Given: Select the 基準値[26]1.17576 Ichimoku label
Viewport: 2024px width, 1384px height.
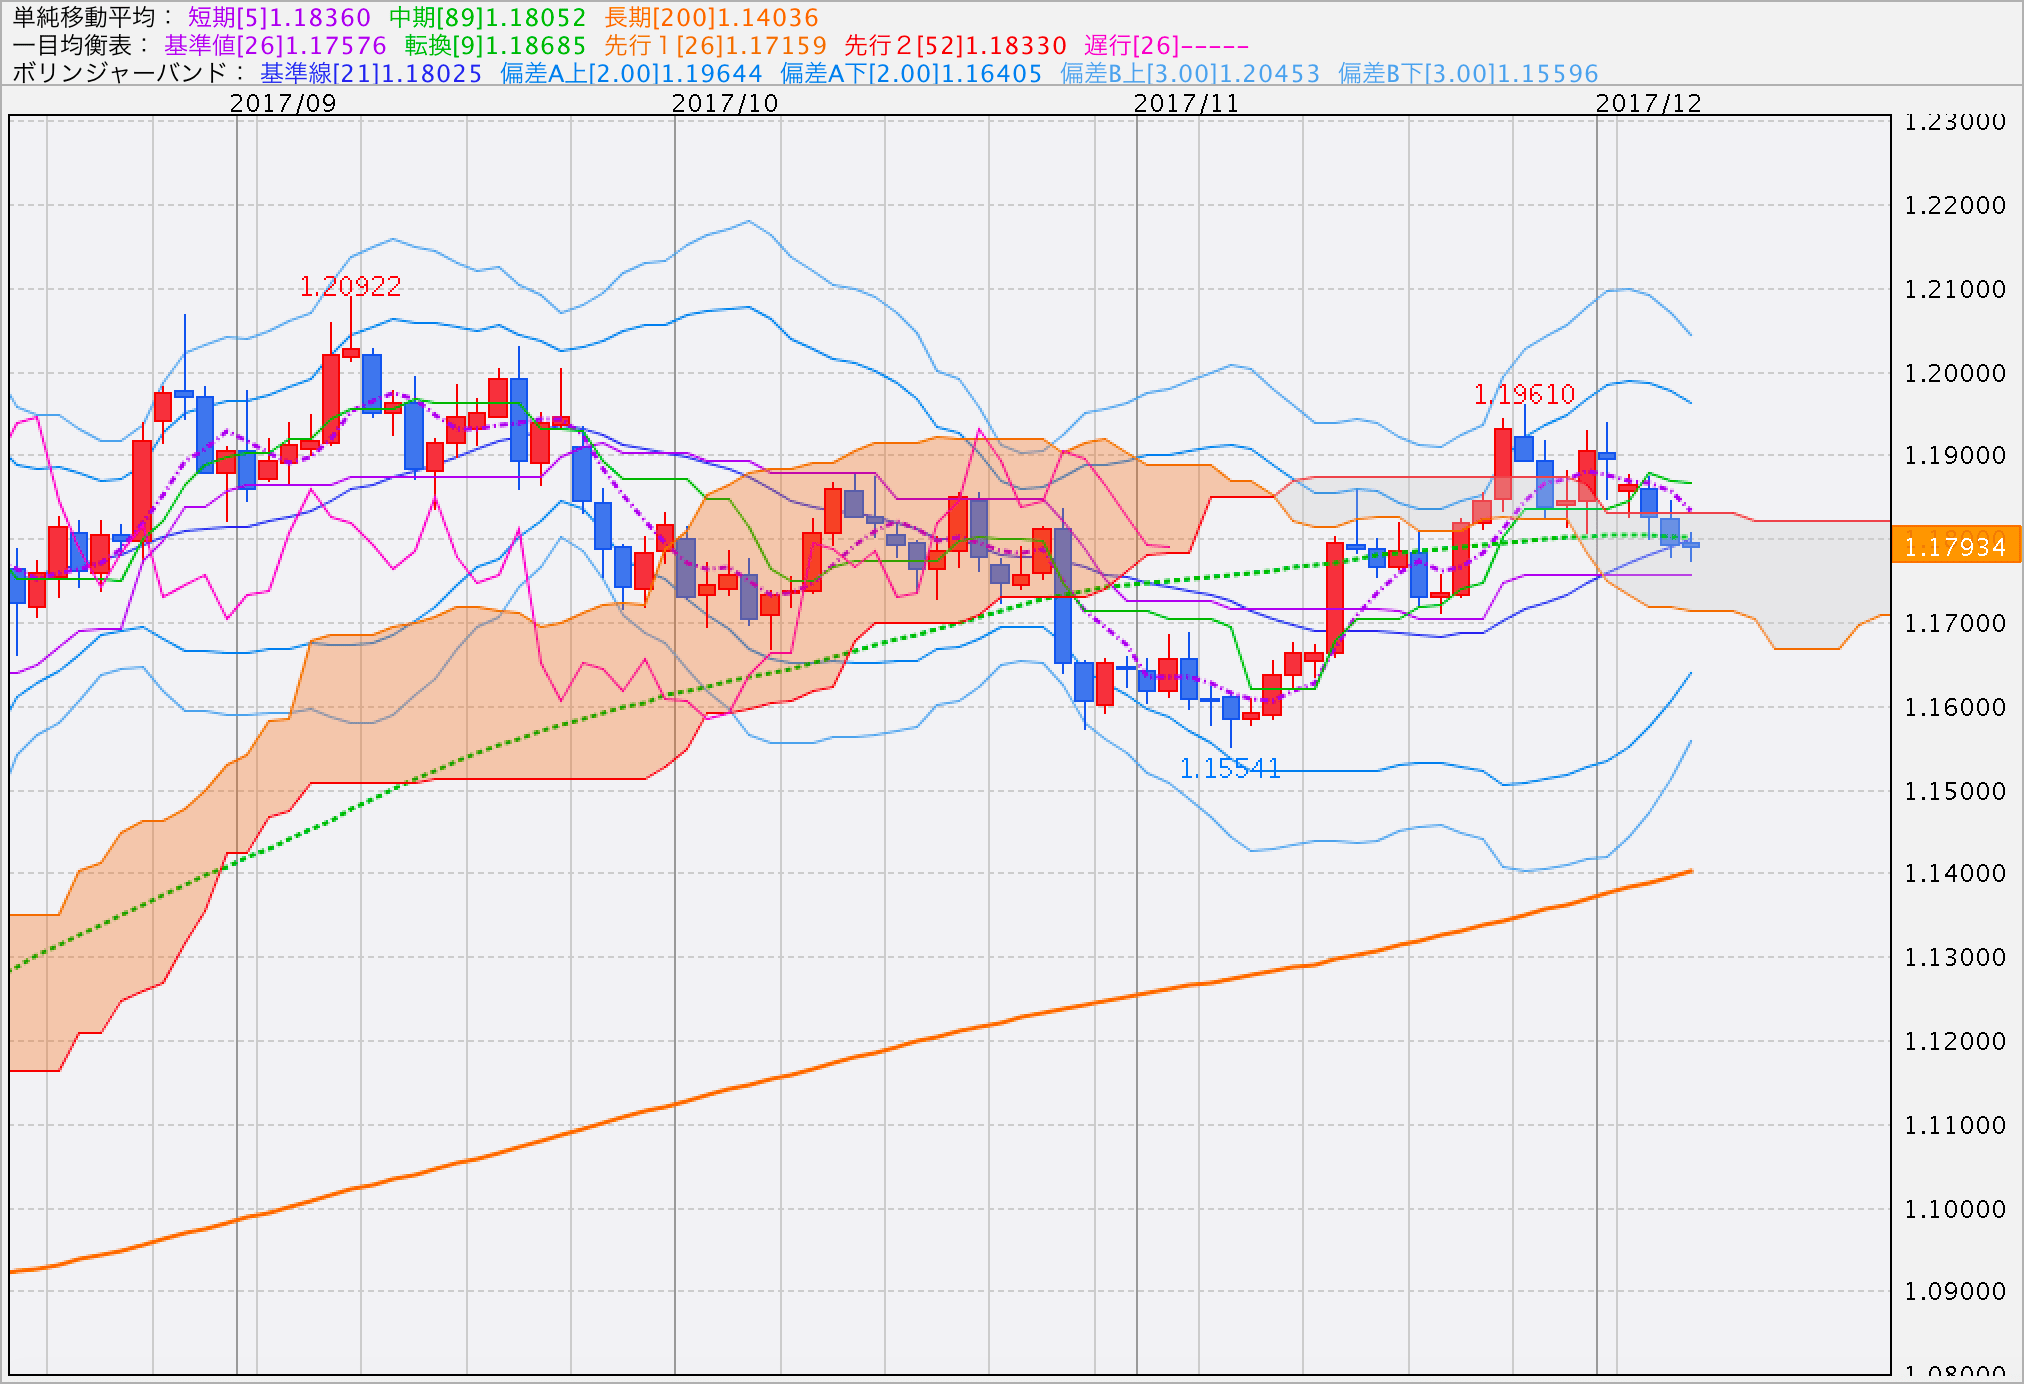Looking at the screenshot, I should click(x=275, y=45).
